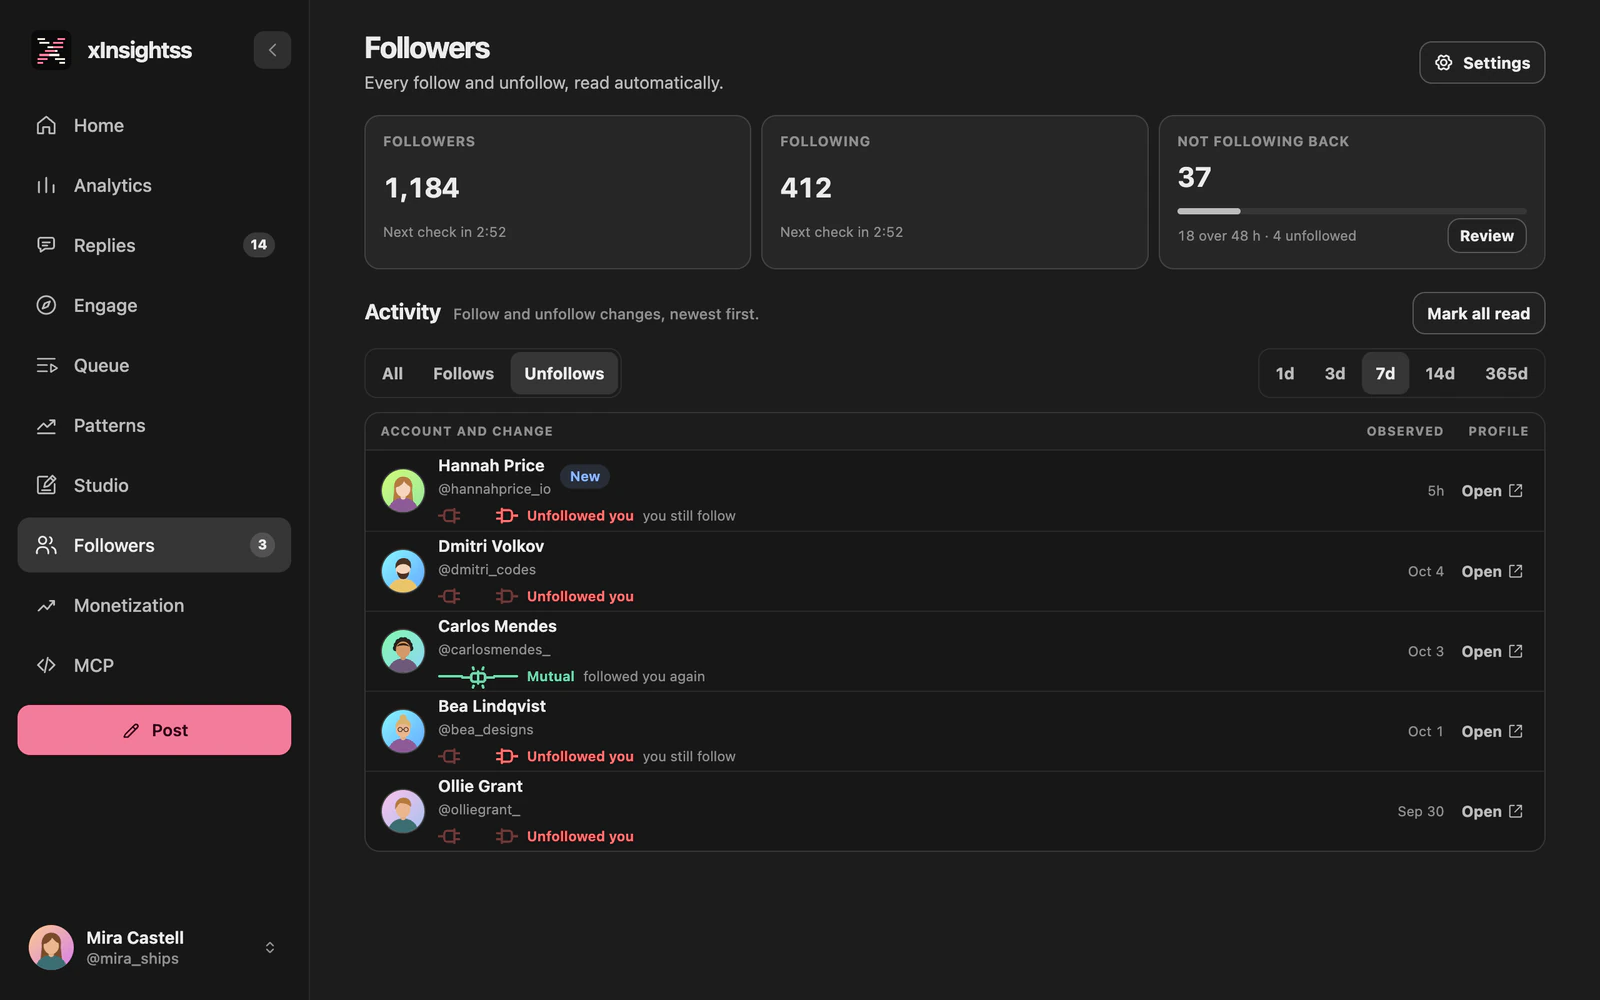Click external-link icon in Carlos Mendes row
This screenshot has width=1600, height=1000.
1516,651
